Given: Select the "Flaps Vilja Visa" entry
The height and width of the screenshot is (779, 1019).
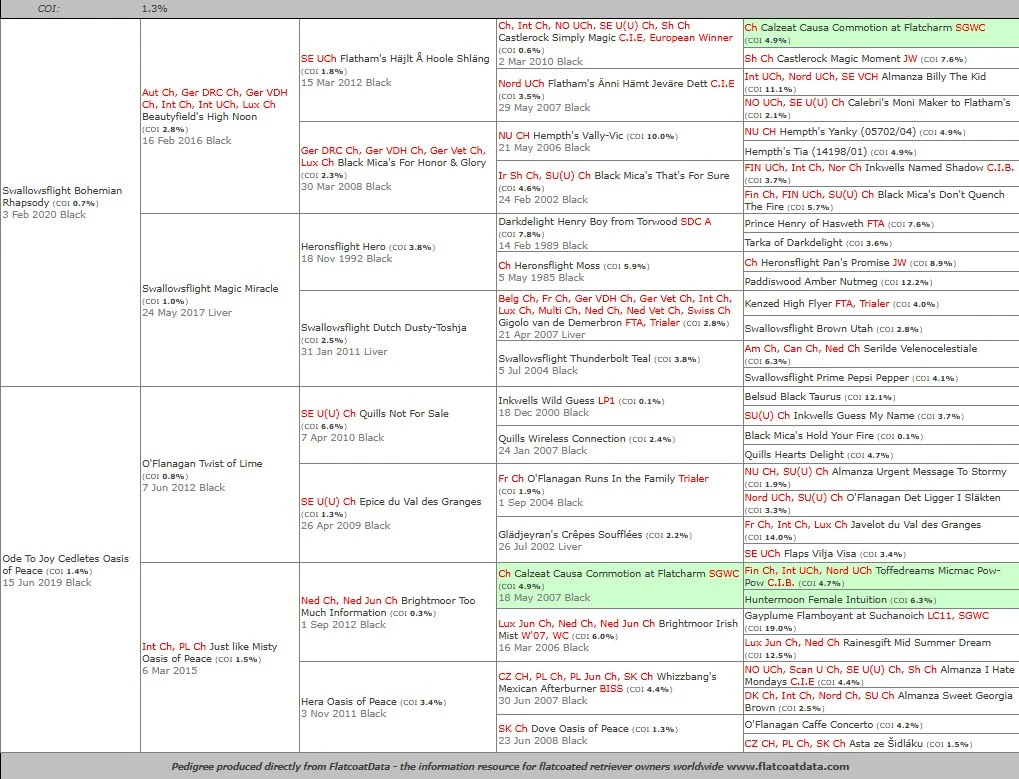Looking at the screenshot, I should 819,554.
